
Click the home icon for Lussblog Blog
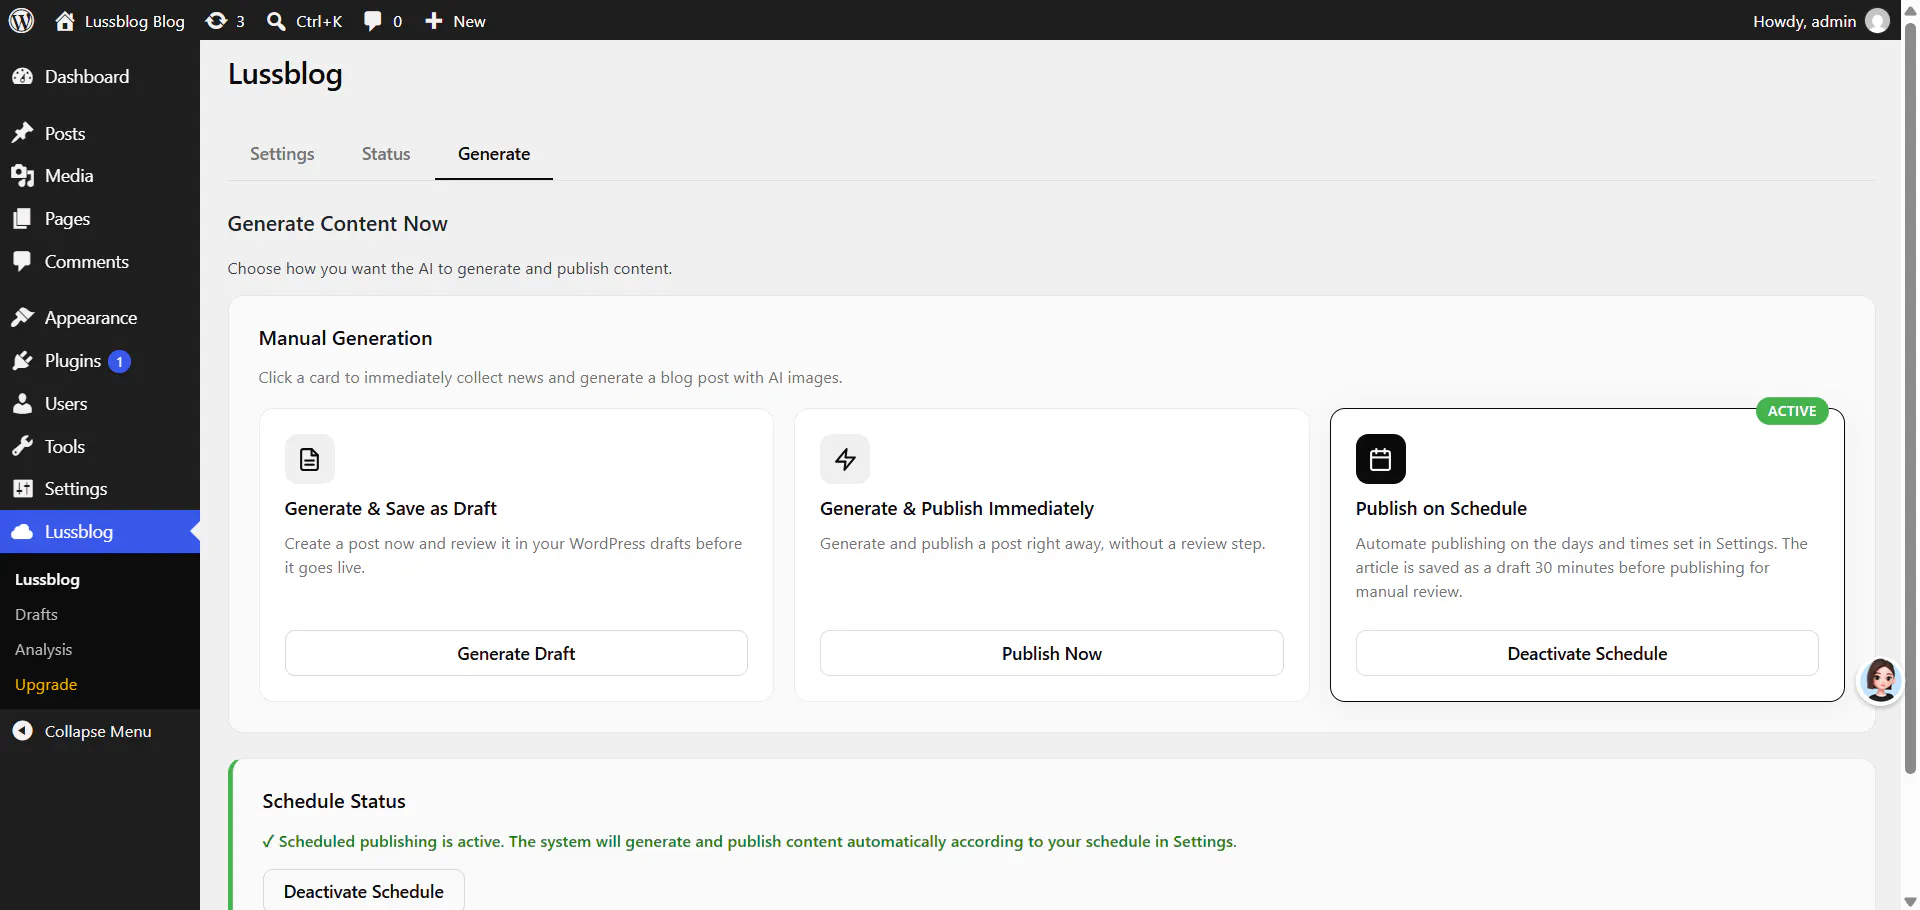coord(65,21)
